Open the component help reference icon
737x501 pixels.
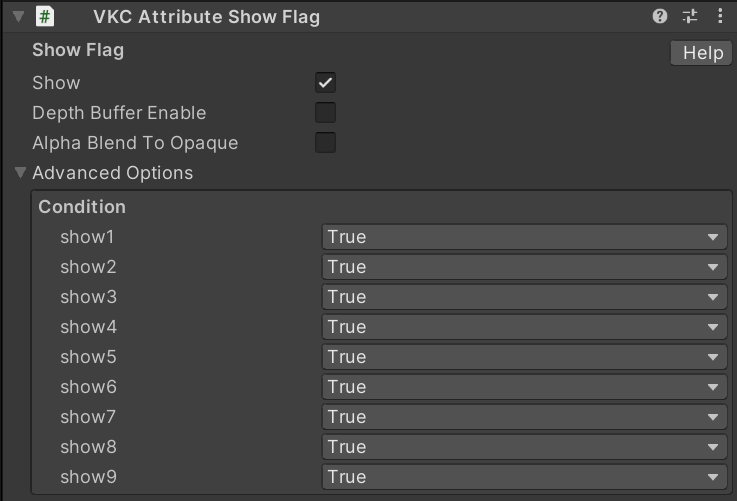660,16
